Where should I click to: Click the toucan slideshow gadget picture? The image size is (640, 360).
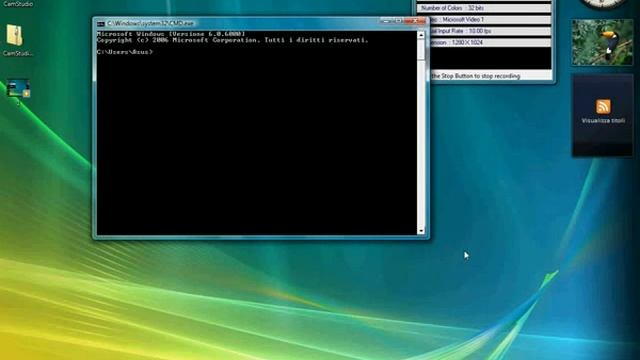(x=602, y=42)
